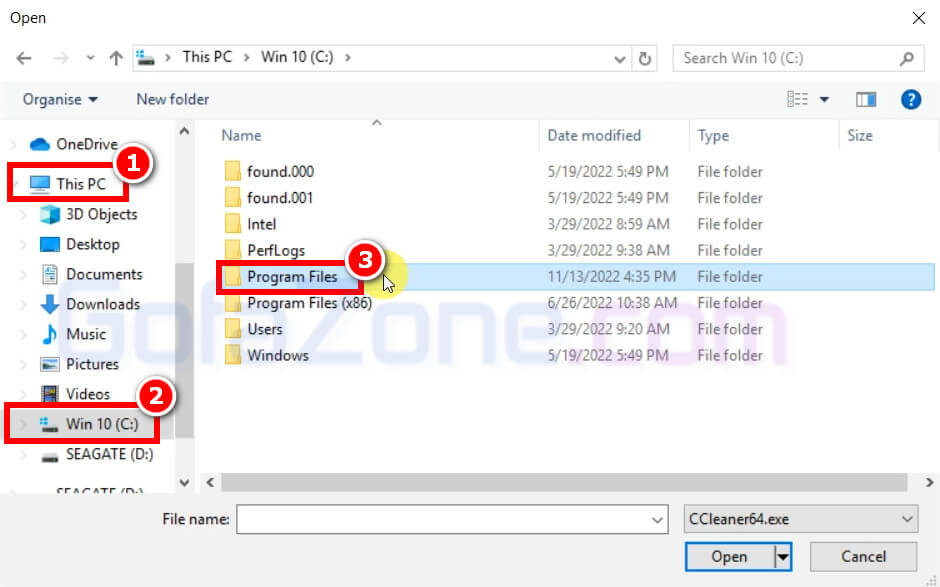Viewport: 940px width, 587px height.
Task: Sort files by the Name column
Action: coord(241,136)
